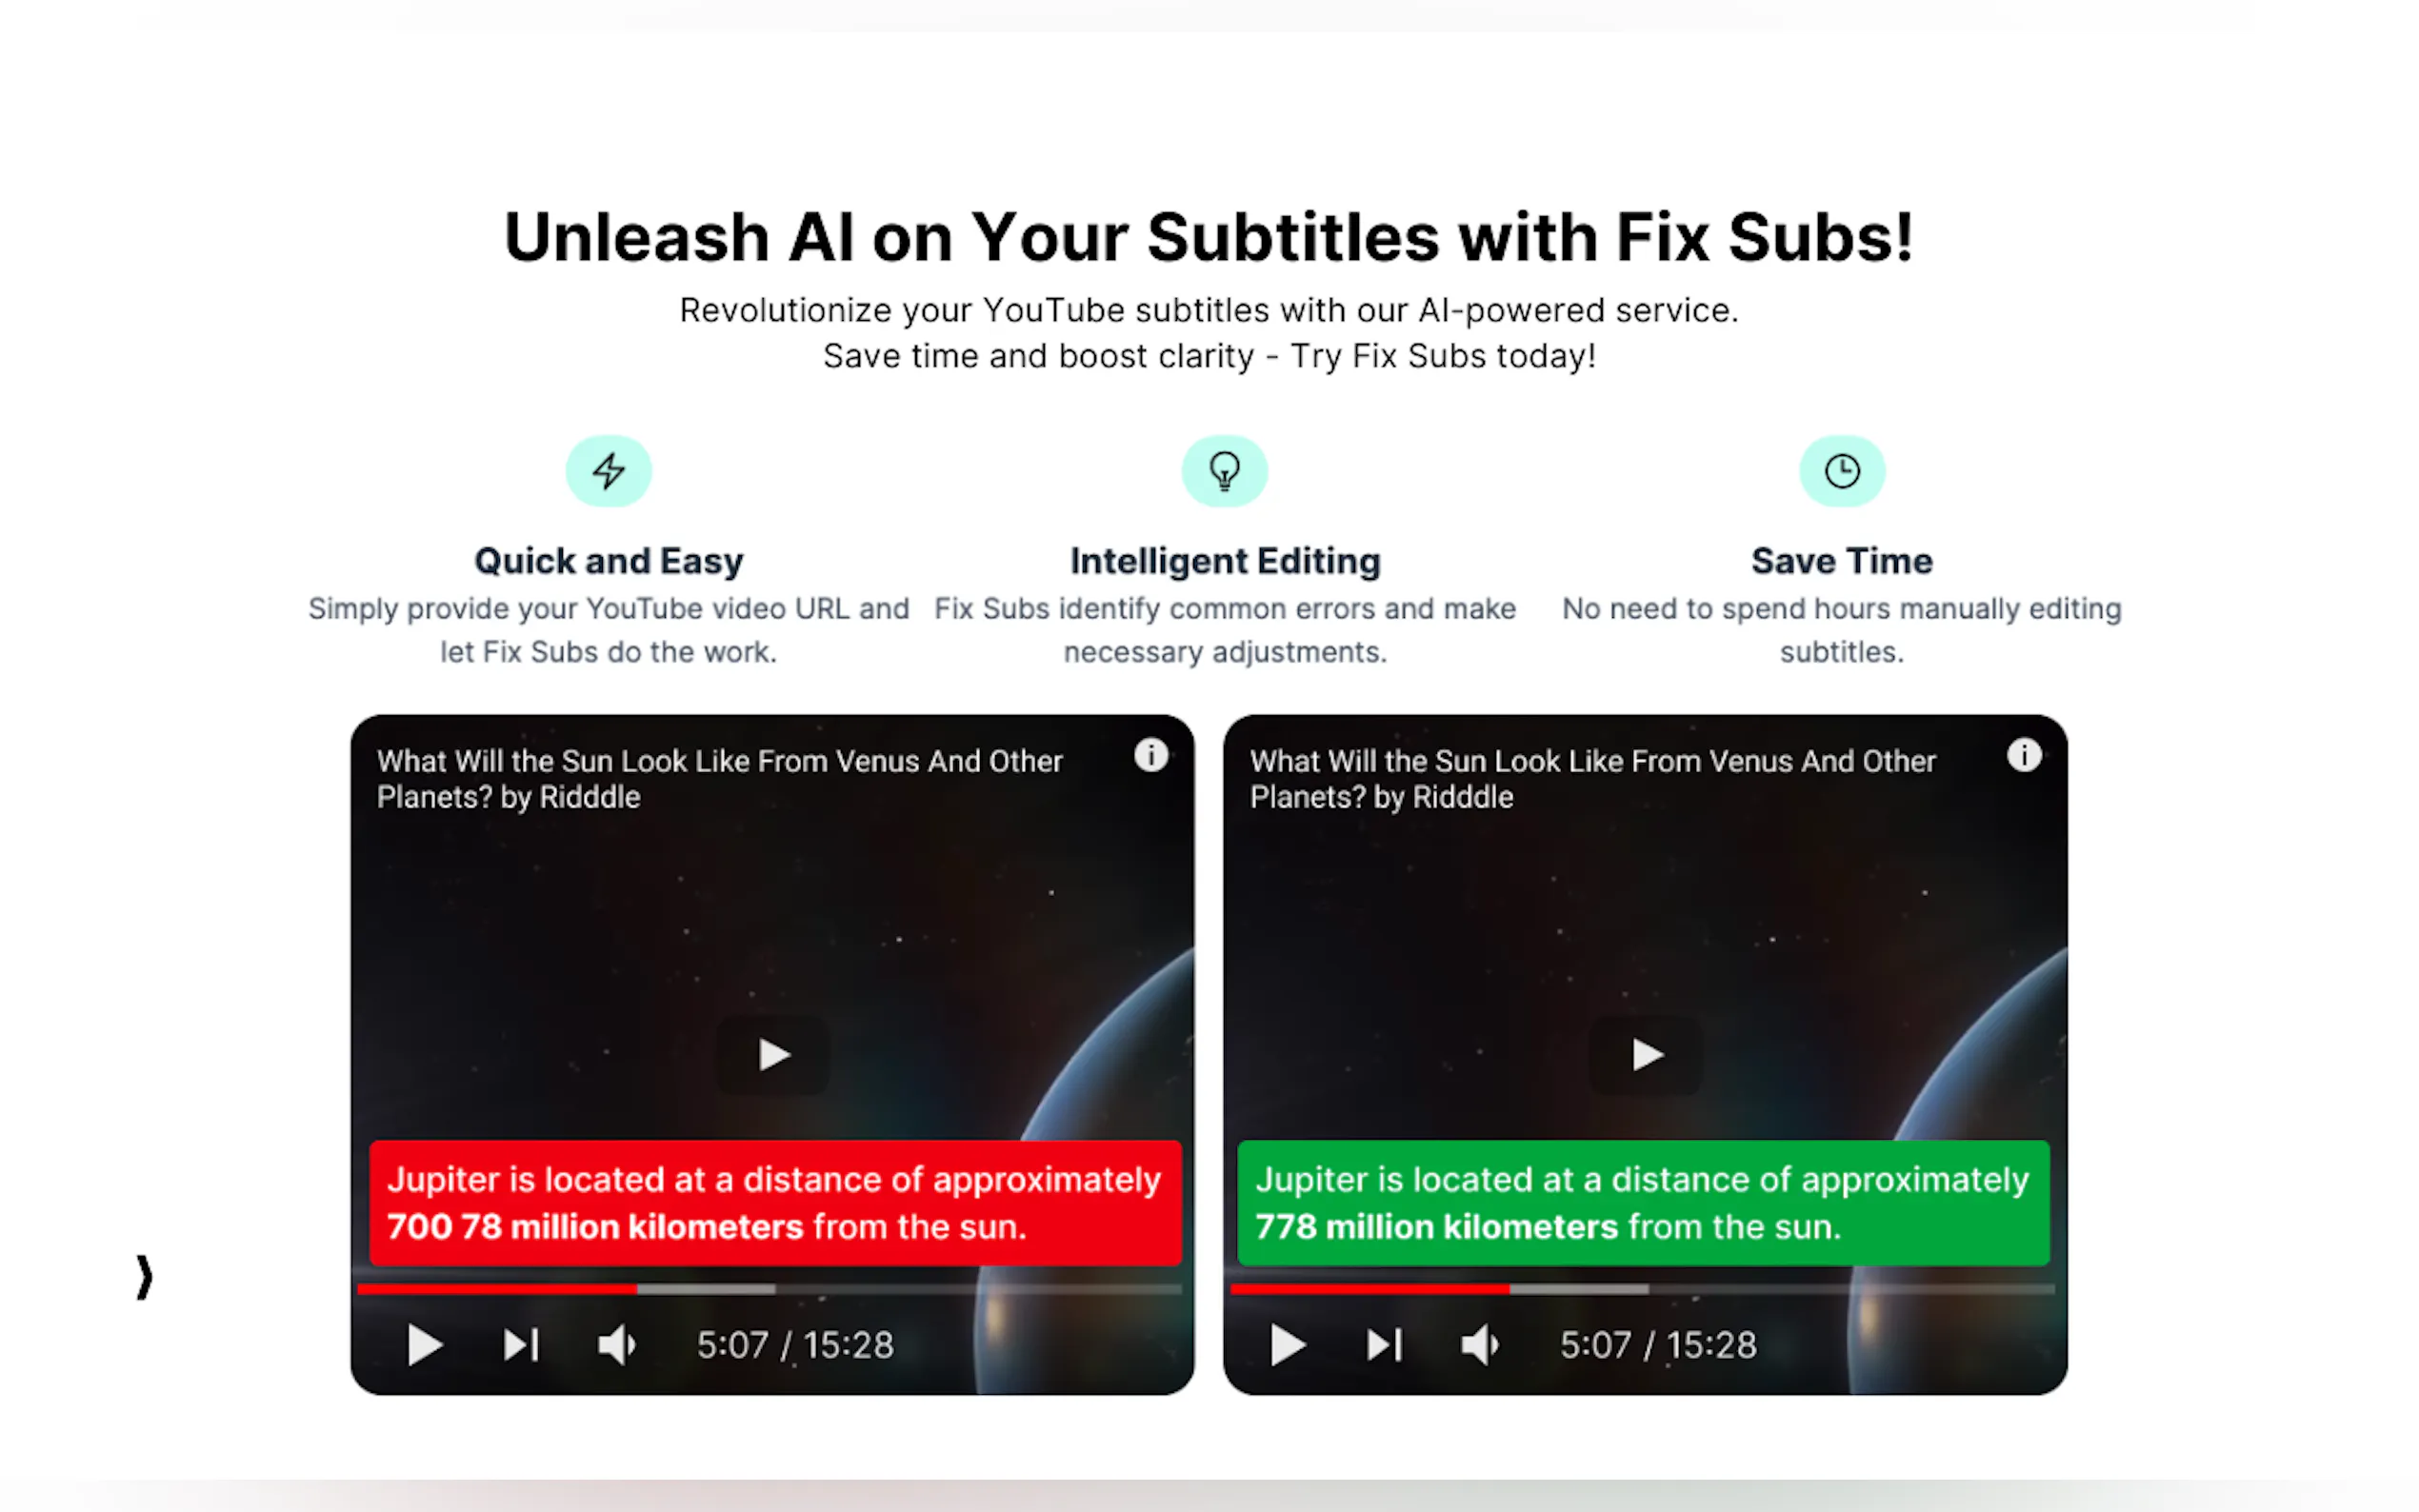Start left video with bottom play button
The height and width of the screenshot is (1512, 2419).
424,1345
